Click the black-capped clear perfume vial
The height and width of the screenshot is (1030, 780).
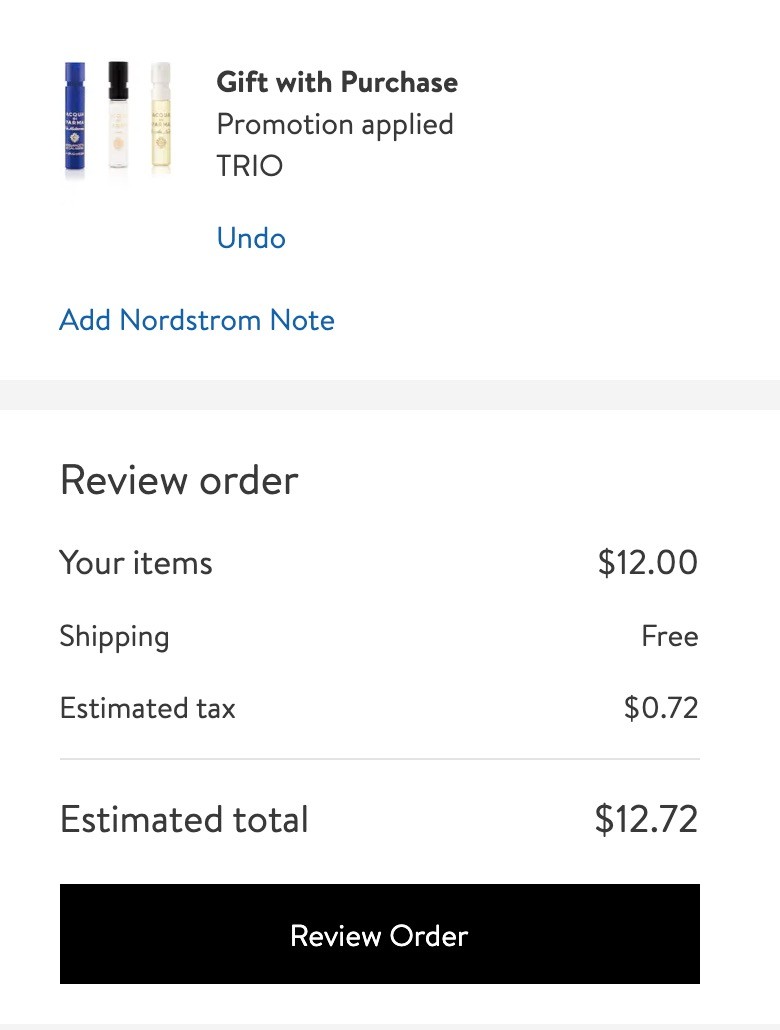click(118, 116)
